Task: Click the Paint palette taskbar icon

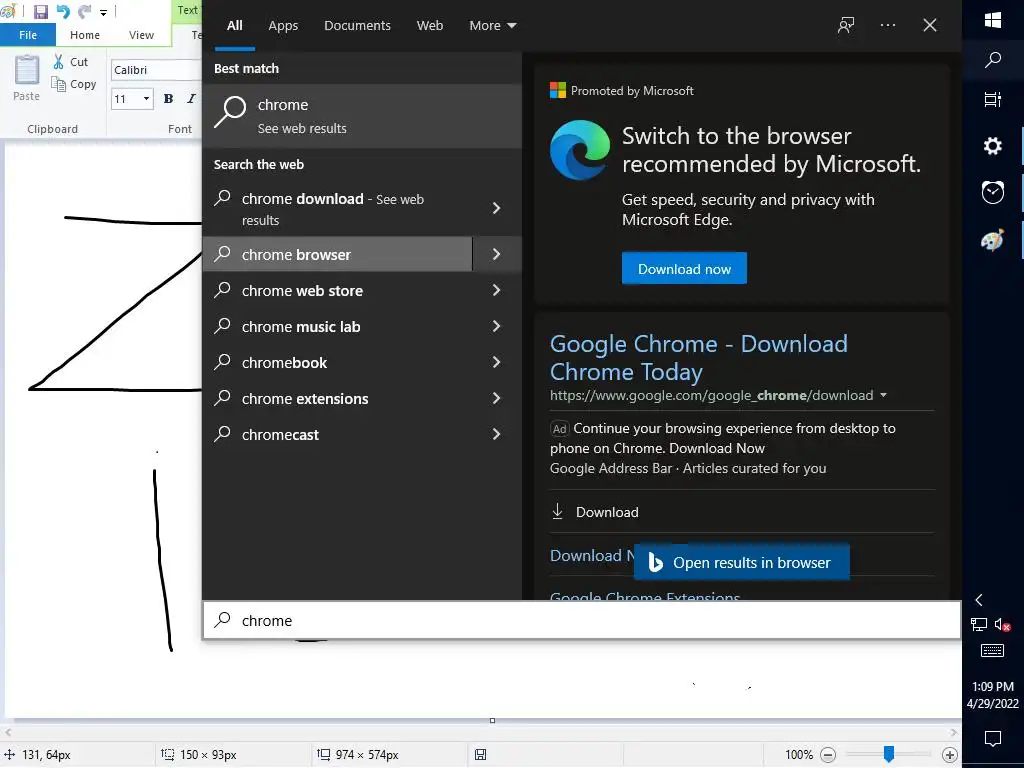Action: (x=993, y=240)
